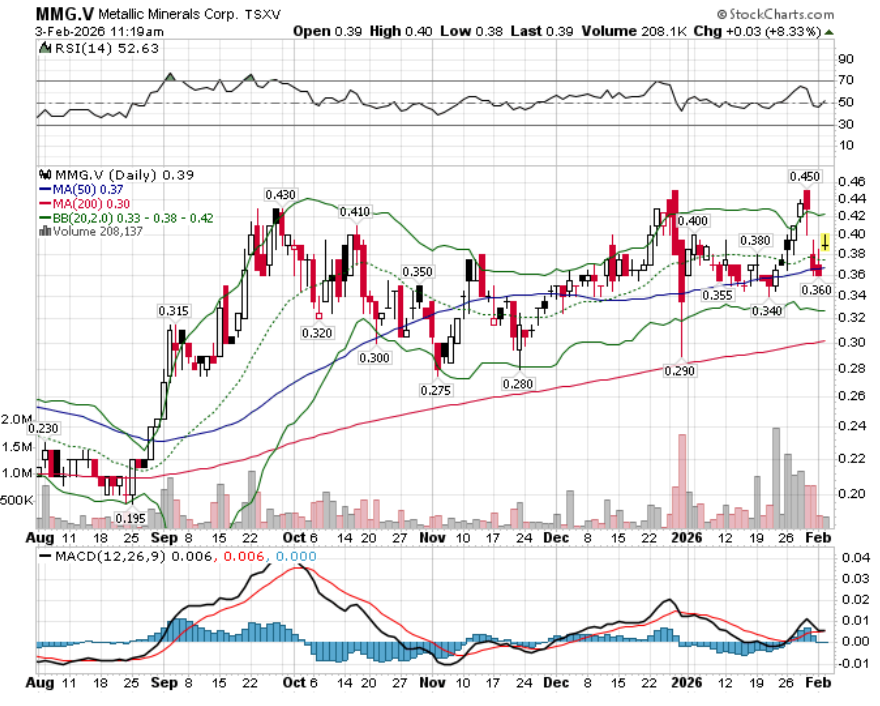Click the 0.315 price callout in September
Image resolution: width=880 pixels, height=706 pixels.
[x=173, y=311]
